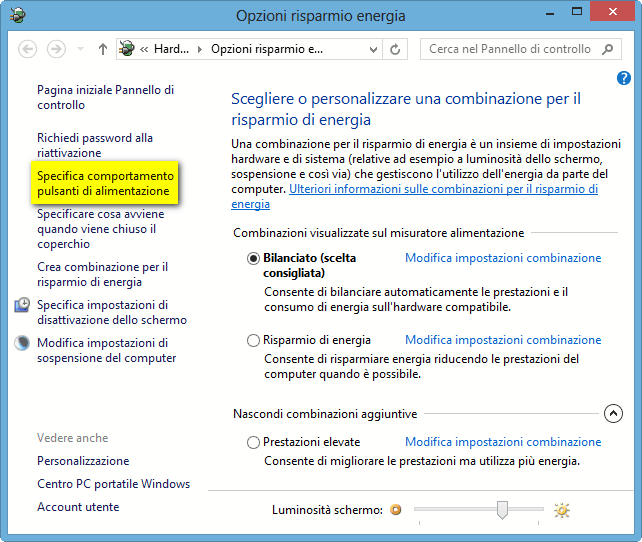Click the power options icon in the address bar

(127, 49)
